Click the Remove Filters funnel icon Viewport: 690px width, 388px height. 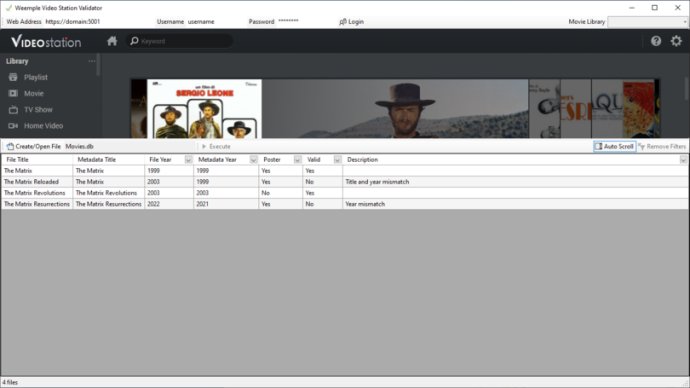[x=642, y=146]
